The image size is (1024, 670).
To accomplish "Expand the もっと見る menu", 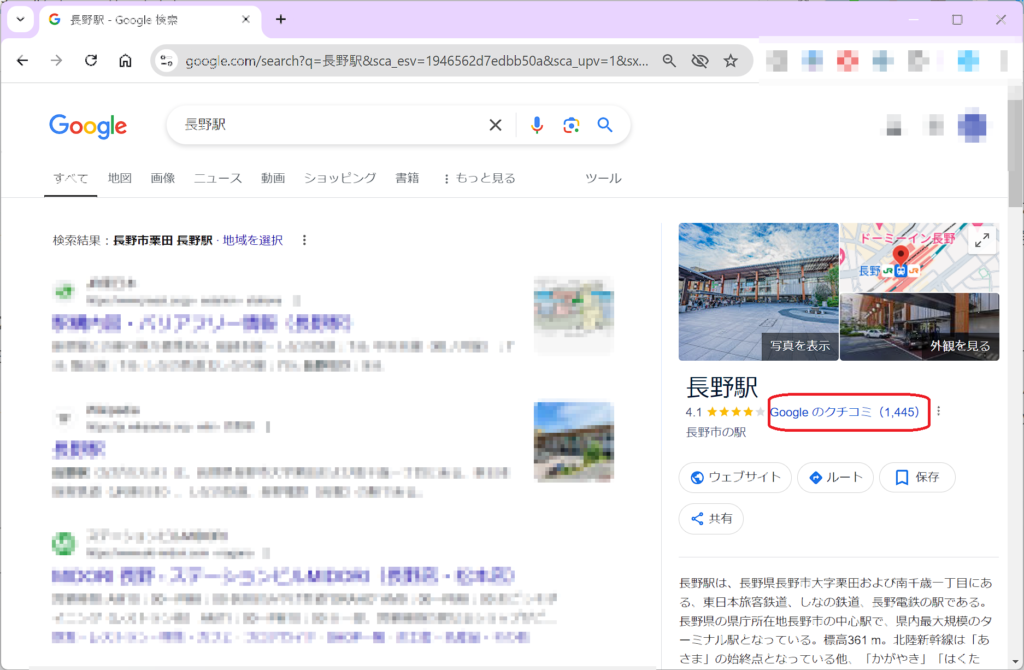I will pyautogui.click(x=479, y=178).
